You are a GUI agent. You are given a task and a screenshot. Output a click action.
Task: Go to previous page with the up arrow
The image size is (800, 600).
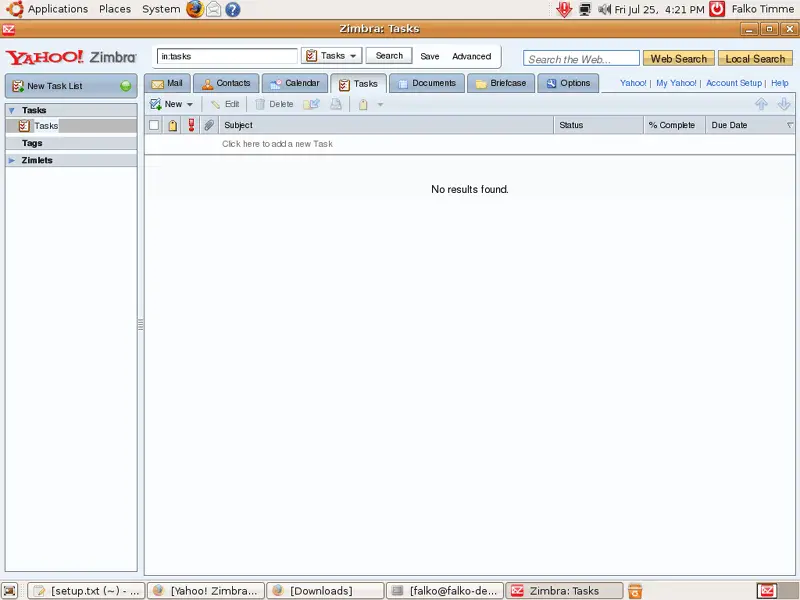761,104
